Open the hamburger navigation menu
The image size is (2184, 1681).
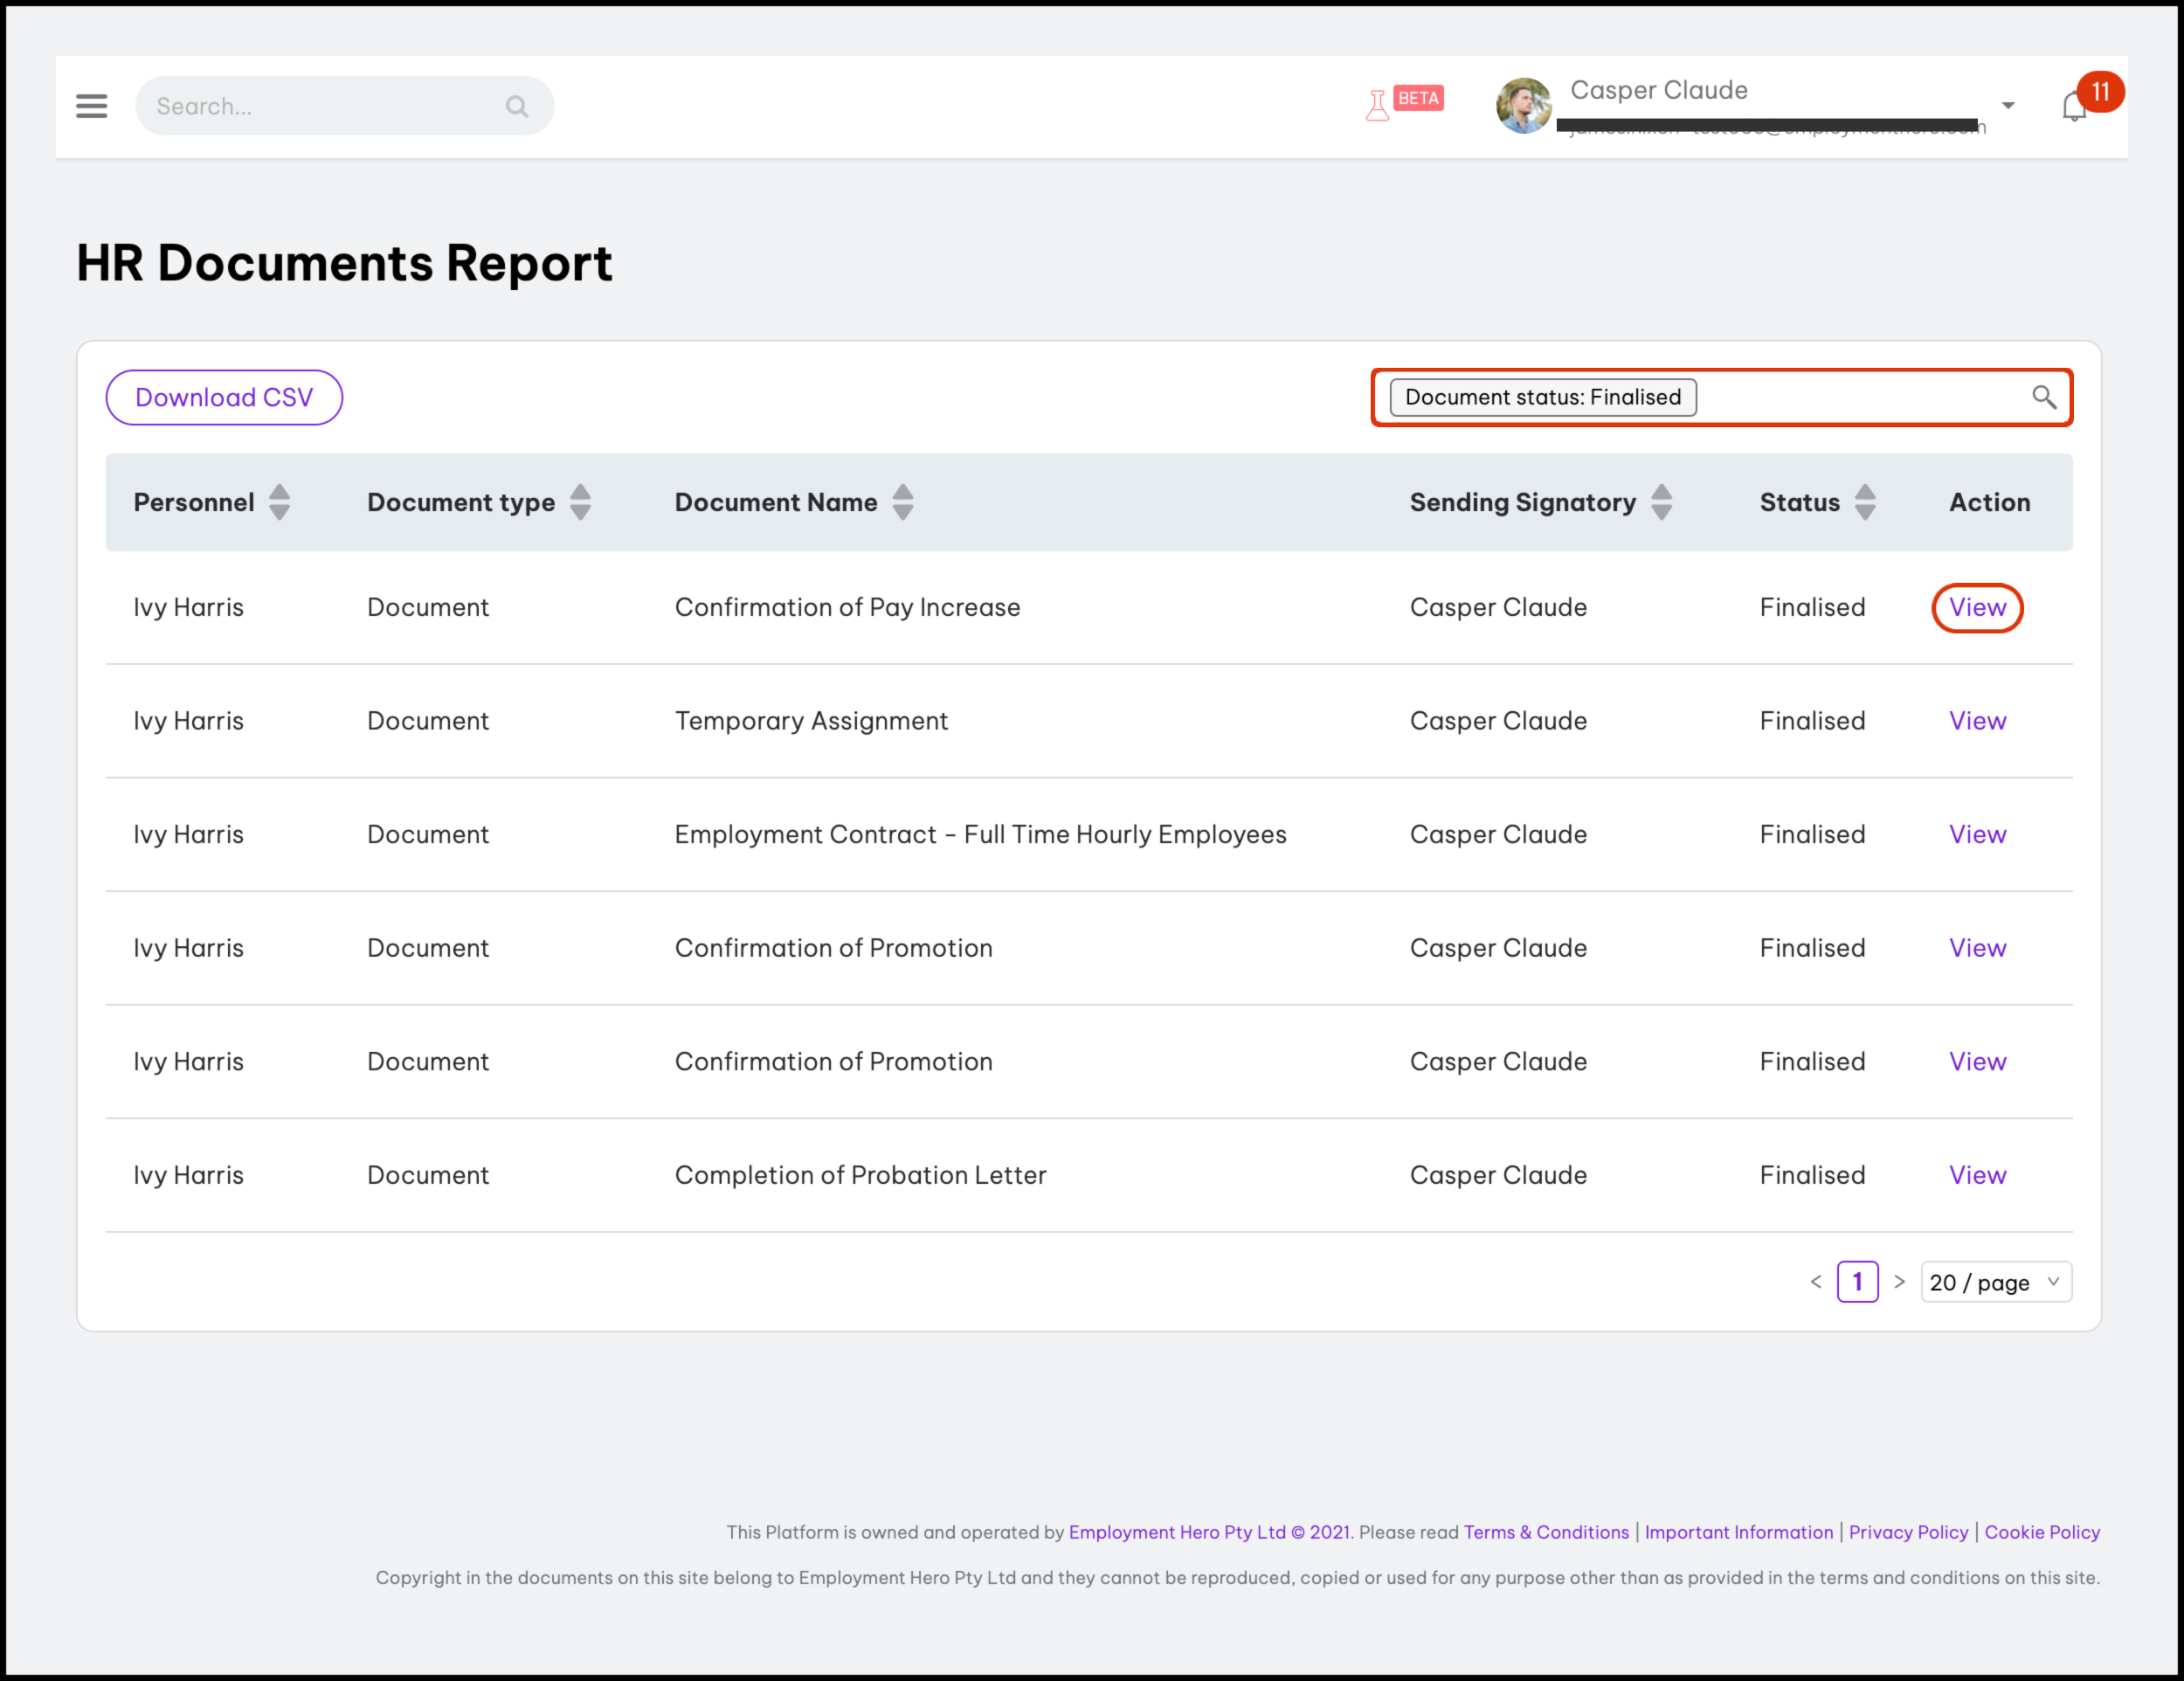pyautogui.click(x=91, y=106)
